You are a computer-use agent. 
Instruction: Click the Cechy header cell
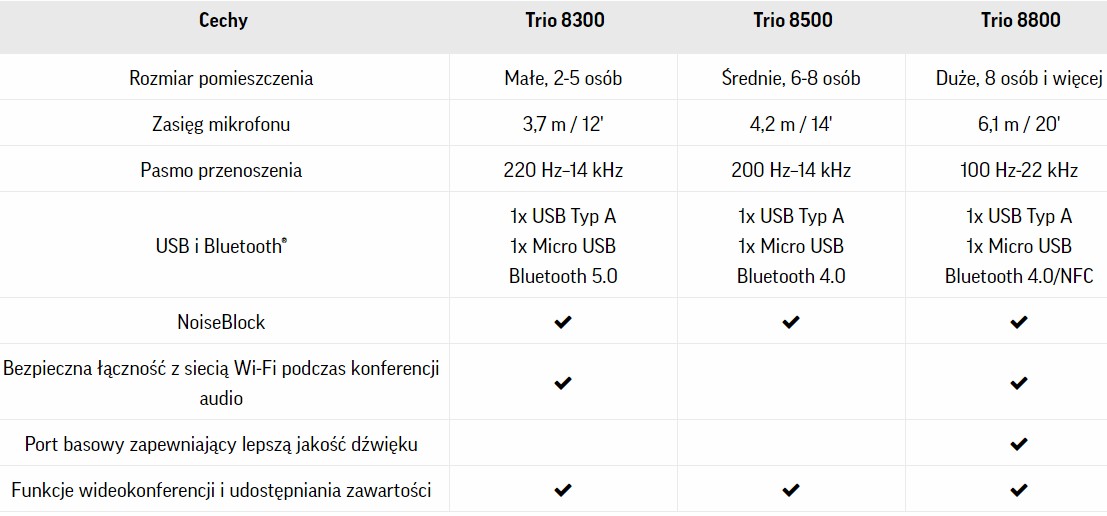tap(223, 20)
